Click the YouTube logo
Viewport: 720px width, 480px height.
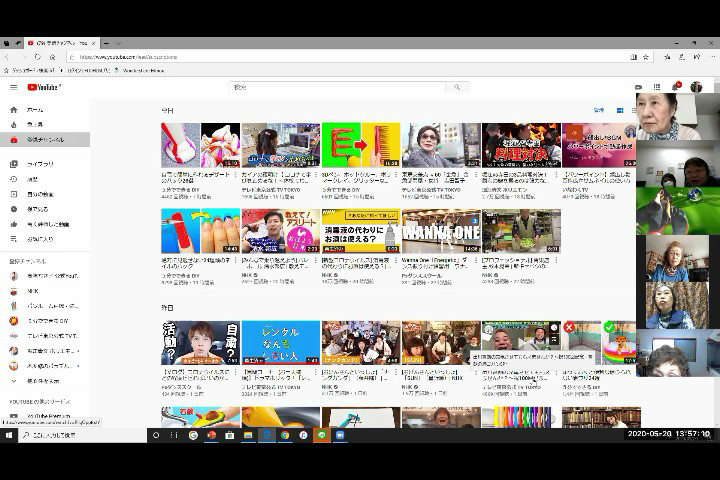pyautogui.click(x=44, y=87)
